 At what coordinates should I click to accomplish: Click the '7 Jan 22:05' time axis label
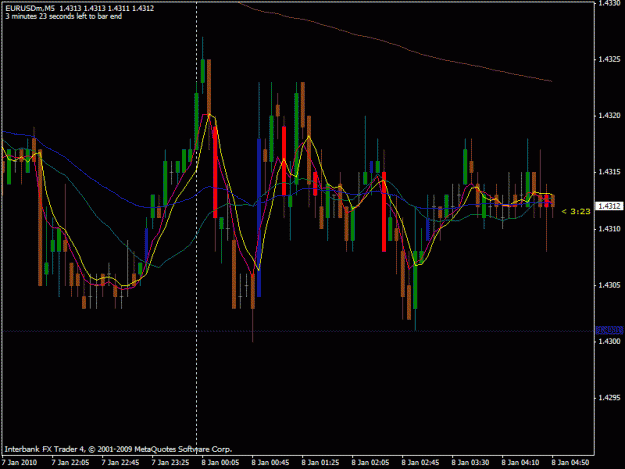(x=71, y=463)
